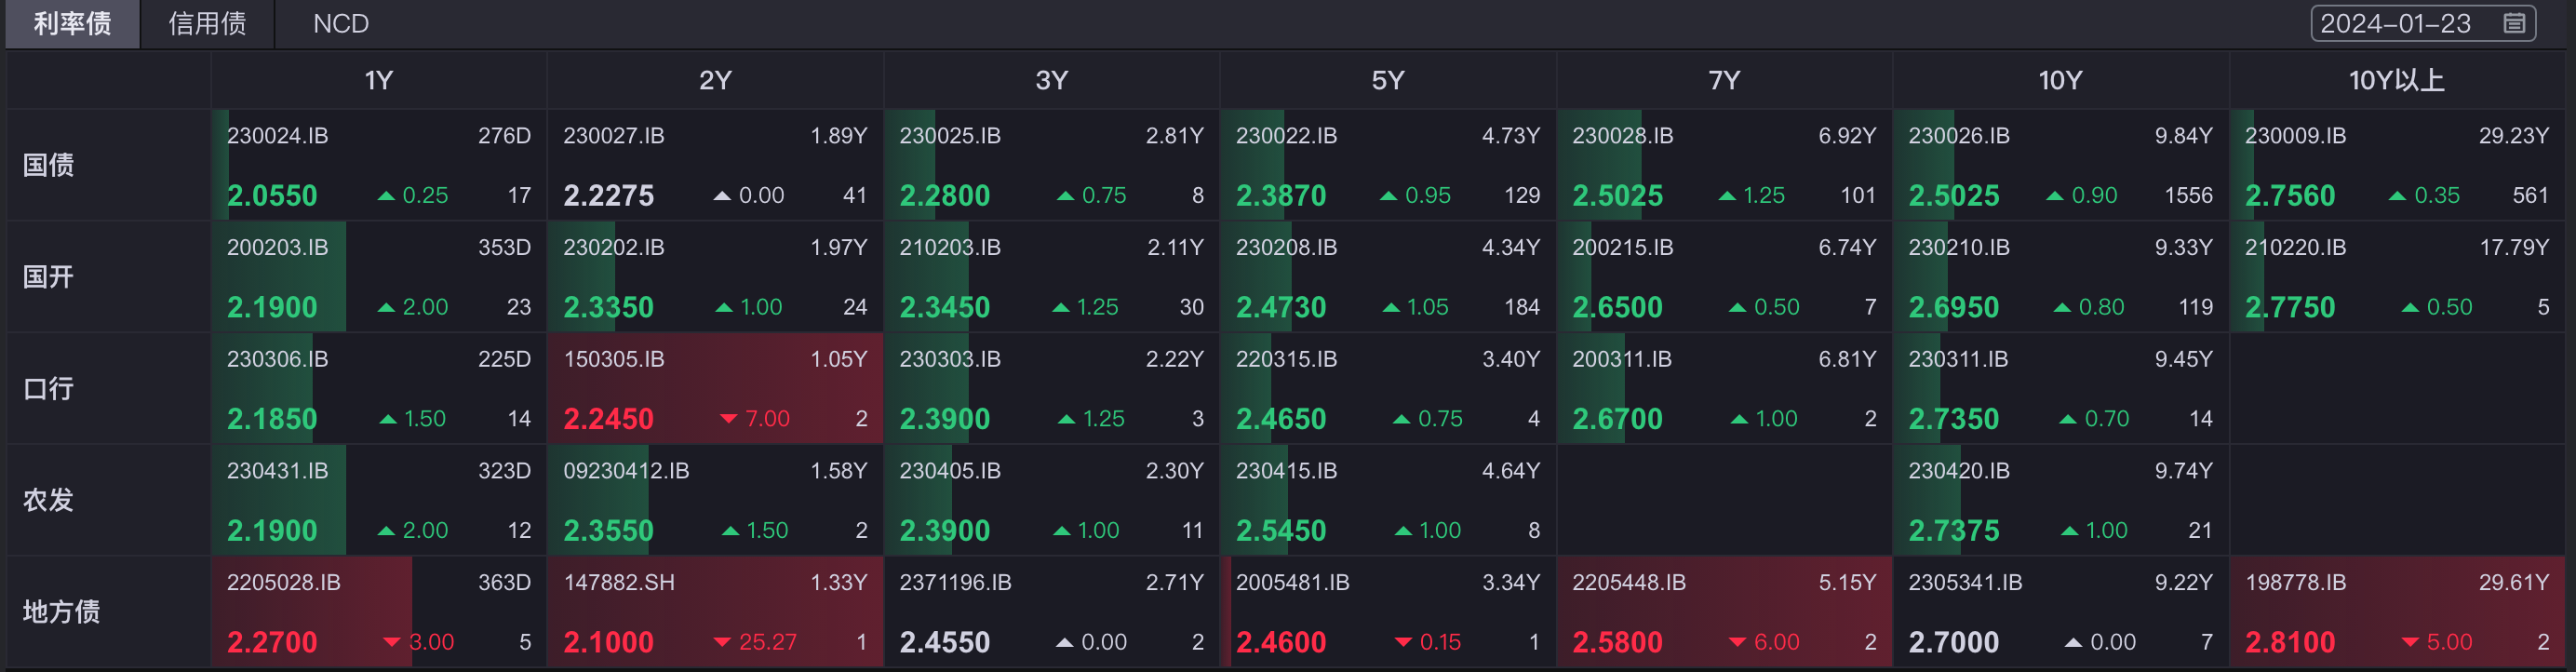Open bond 230024.IB in 国债 row

[x=277, y=136]
